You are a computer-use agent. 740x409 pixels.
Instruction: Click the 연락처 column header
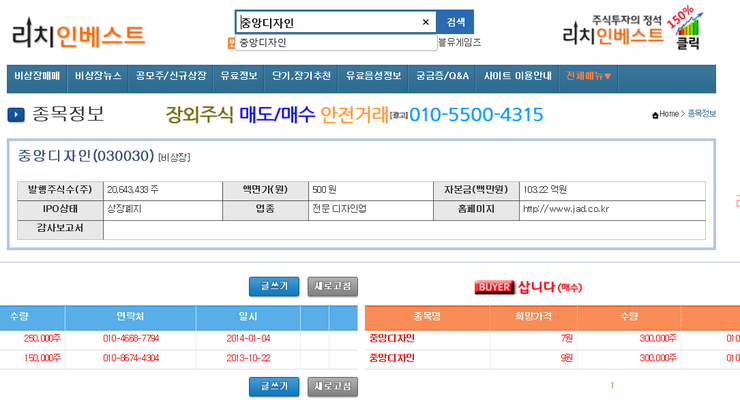130,317
